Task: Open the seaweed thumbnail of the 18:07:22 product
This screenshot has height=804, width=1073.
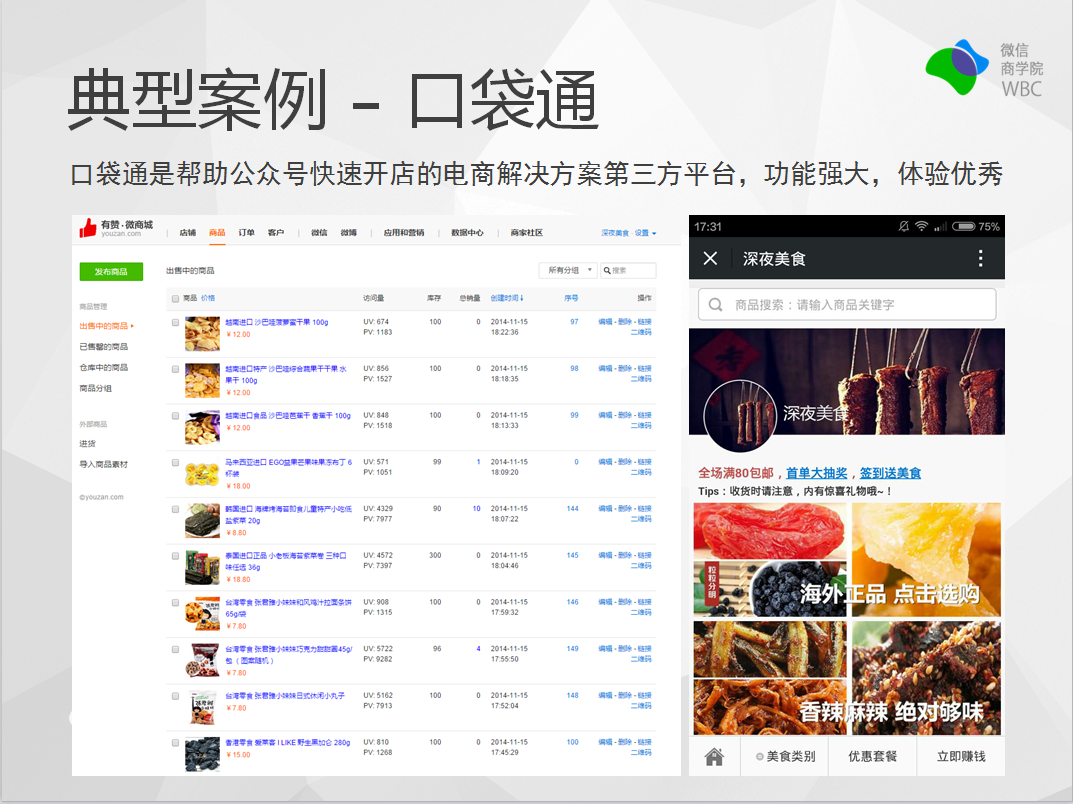Action: tap(202, 520)
